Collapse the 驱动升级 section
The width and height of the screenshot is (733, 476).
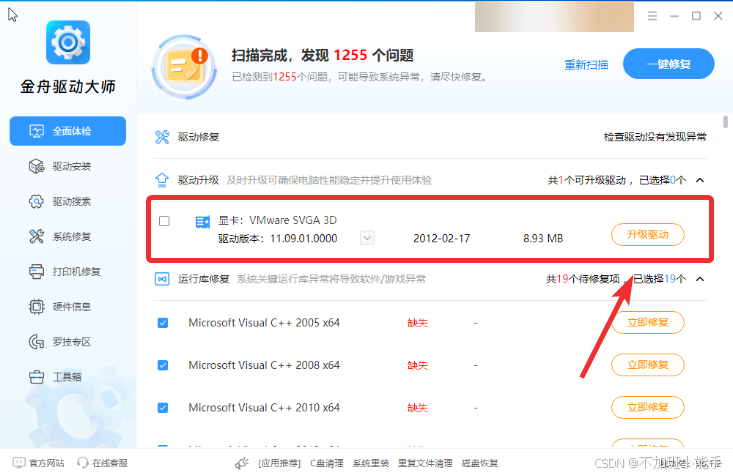click(700, 180)
